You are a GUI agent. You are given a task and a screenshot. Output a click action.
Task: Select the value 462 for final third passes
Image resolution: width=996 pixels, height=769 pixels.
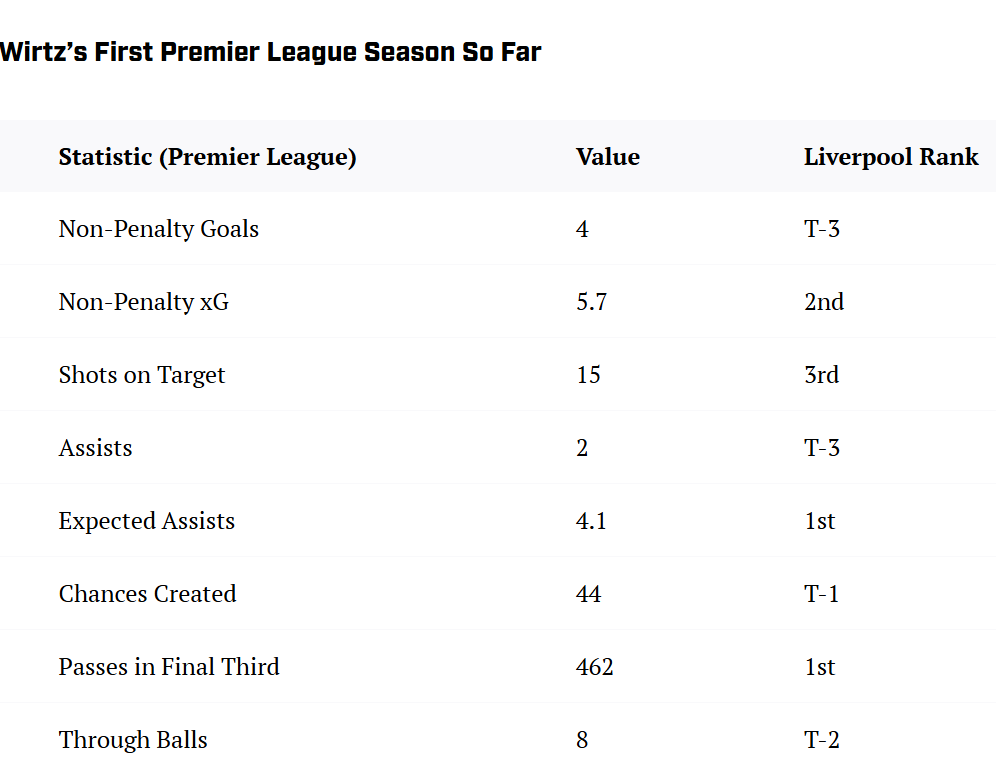pos(595,667)
